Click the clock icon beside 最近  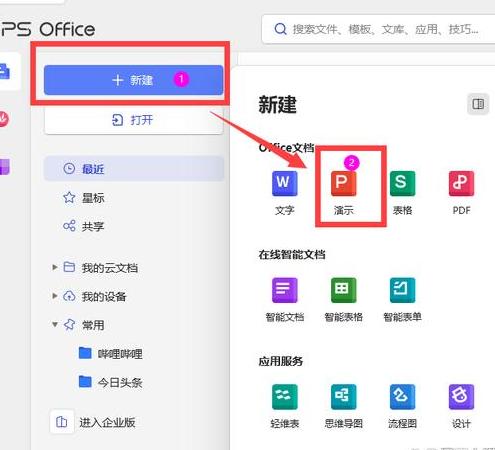69,169
